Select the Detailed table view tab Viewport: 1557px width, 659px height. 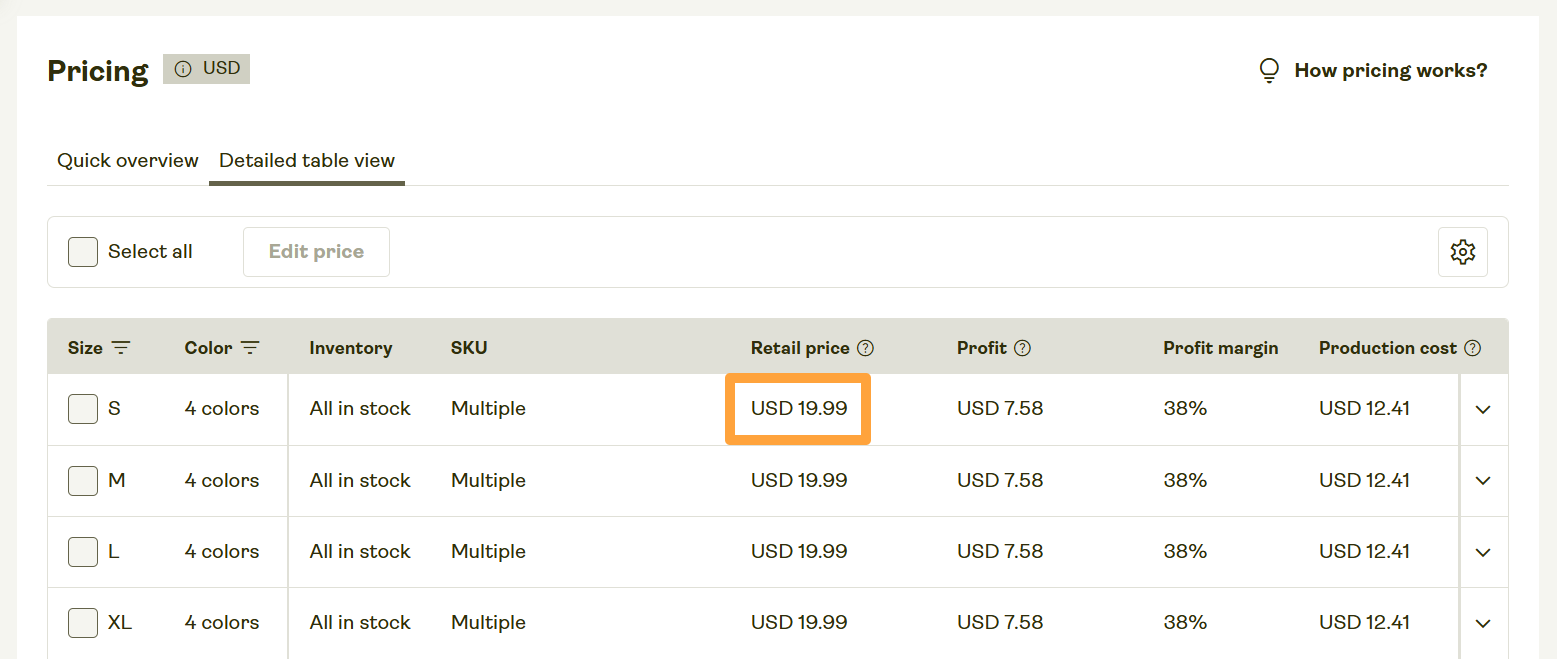coord(306,160)
